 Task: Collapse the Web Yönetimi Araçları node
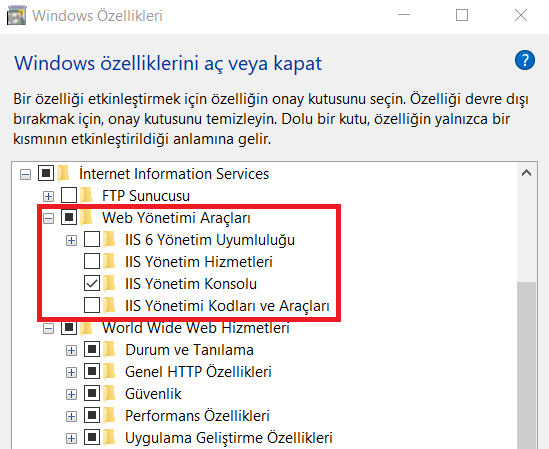coord(48,219)
